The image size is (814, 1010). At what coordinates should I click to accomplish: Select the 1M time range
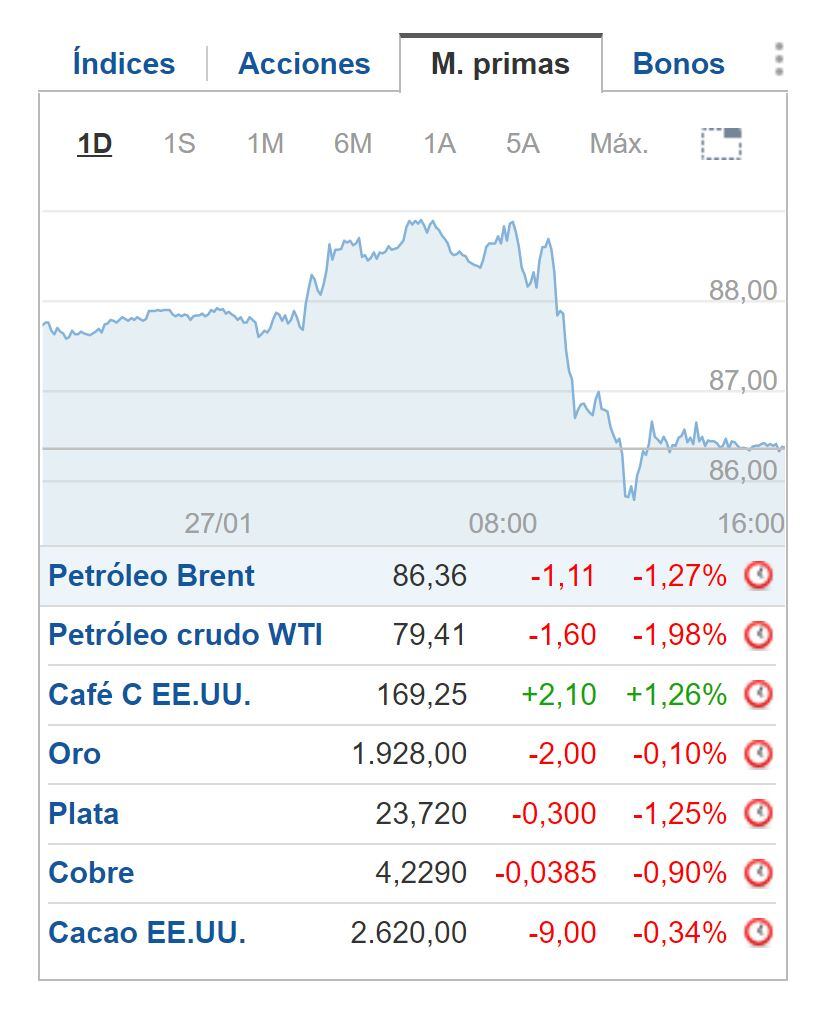tap(267, 144)
